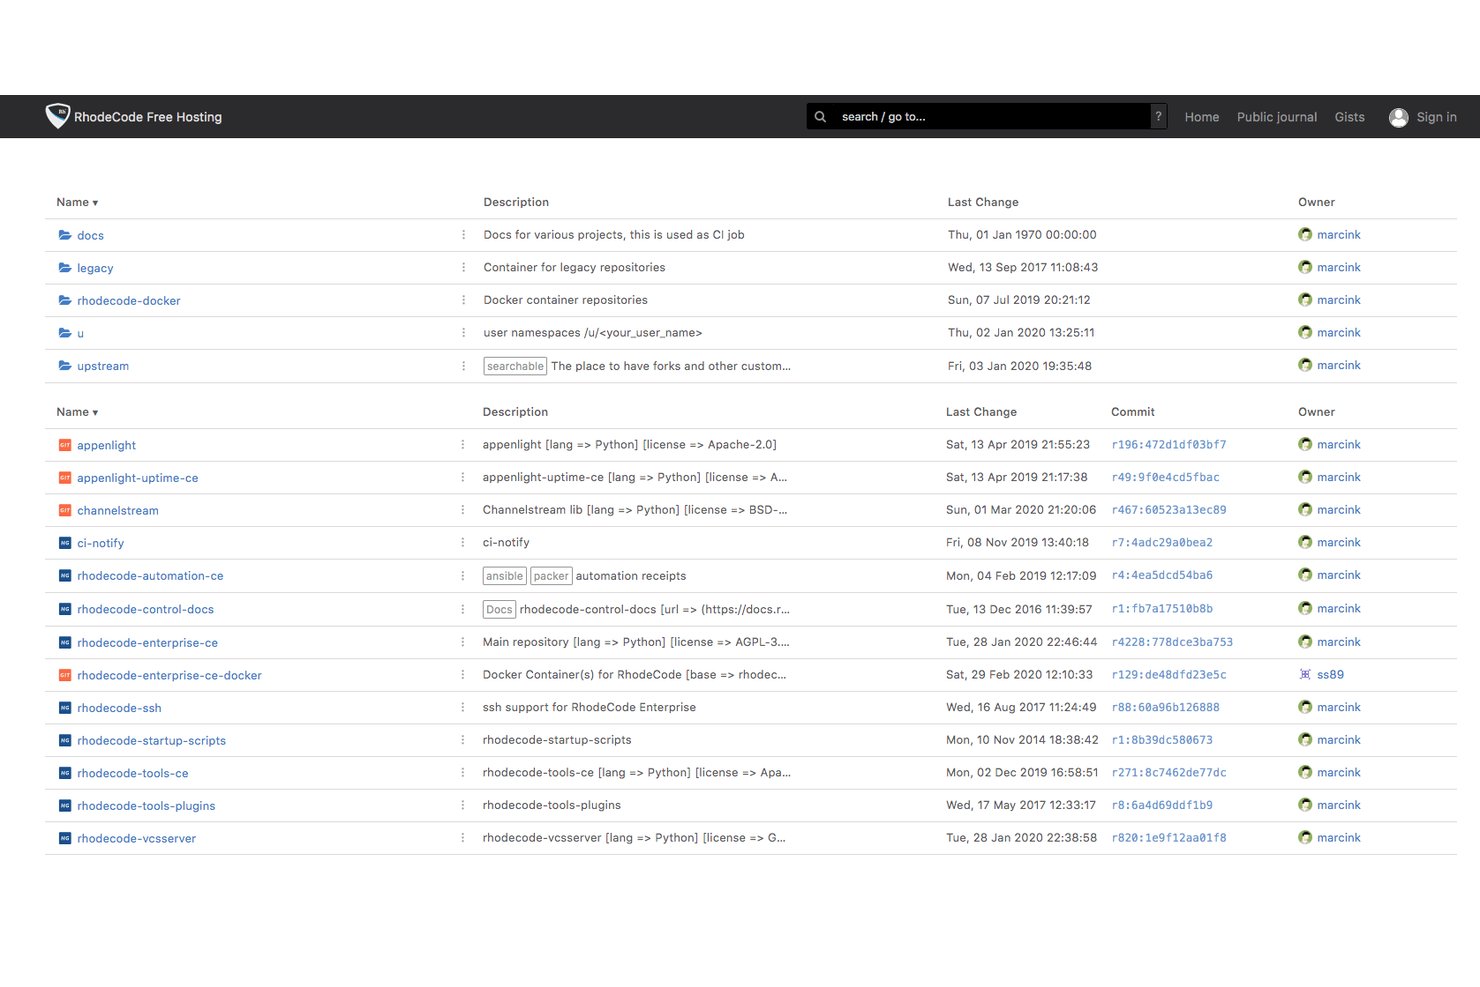Open Public journal in the navigation bar

(x=1277, y=117)
